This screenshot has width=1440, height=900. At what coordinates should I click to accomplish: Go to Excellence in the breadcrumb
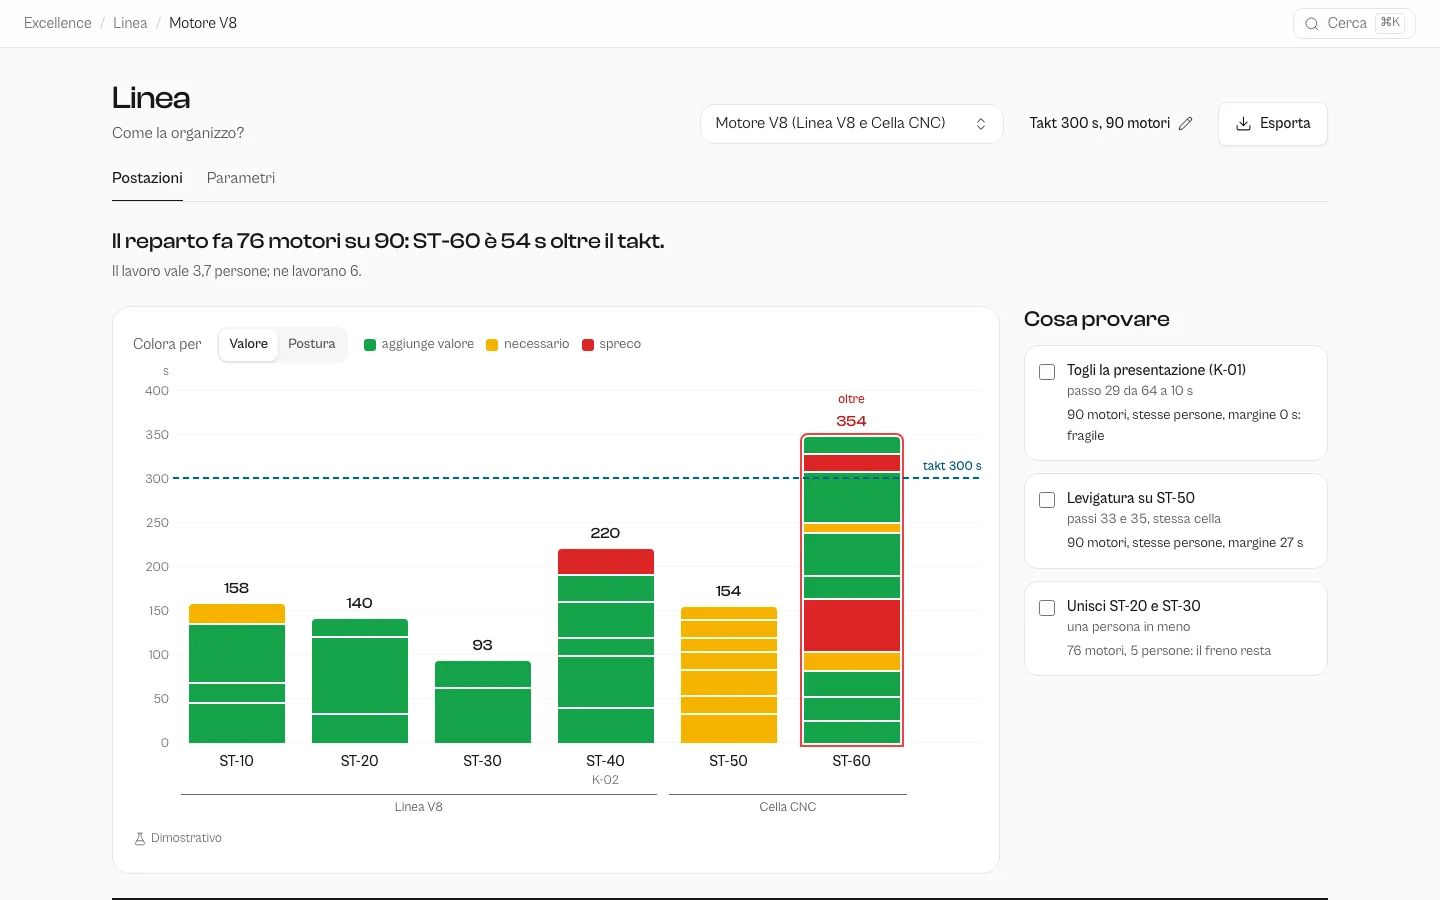(58, 23)
